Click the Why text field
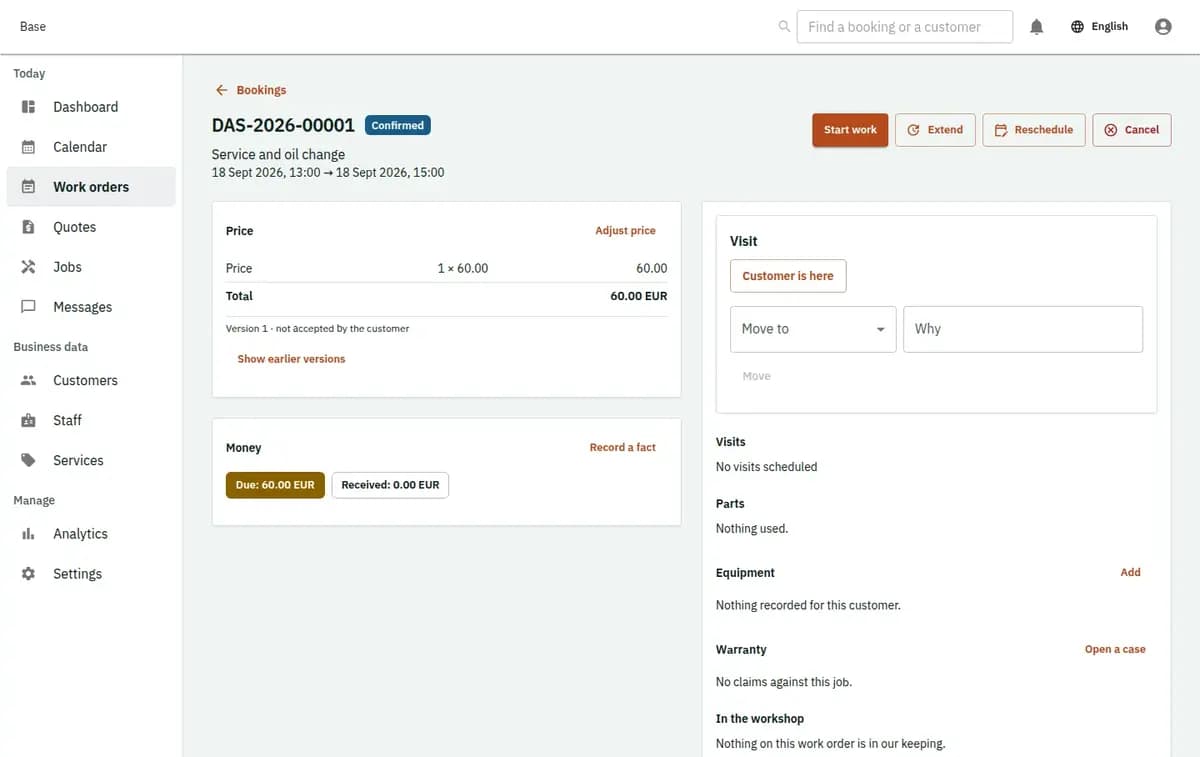 1023,329
